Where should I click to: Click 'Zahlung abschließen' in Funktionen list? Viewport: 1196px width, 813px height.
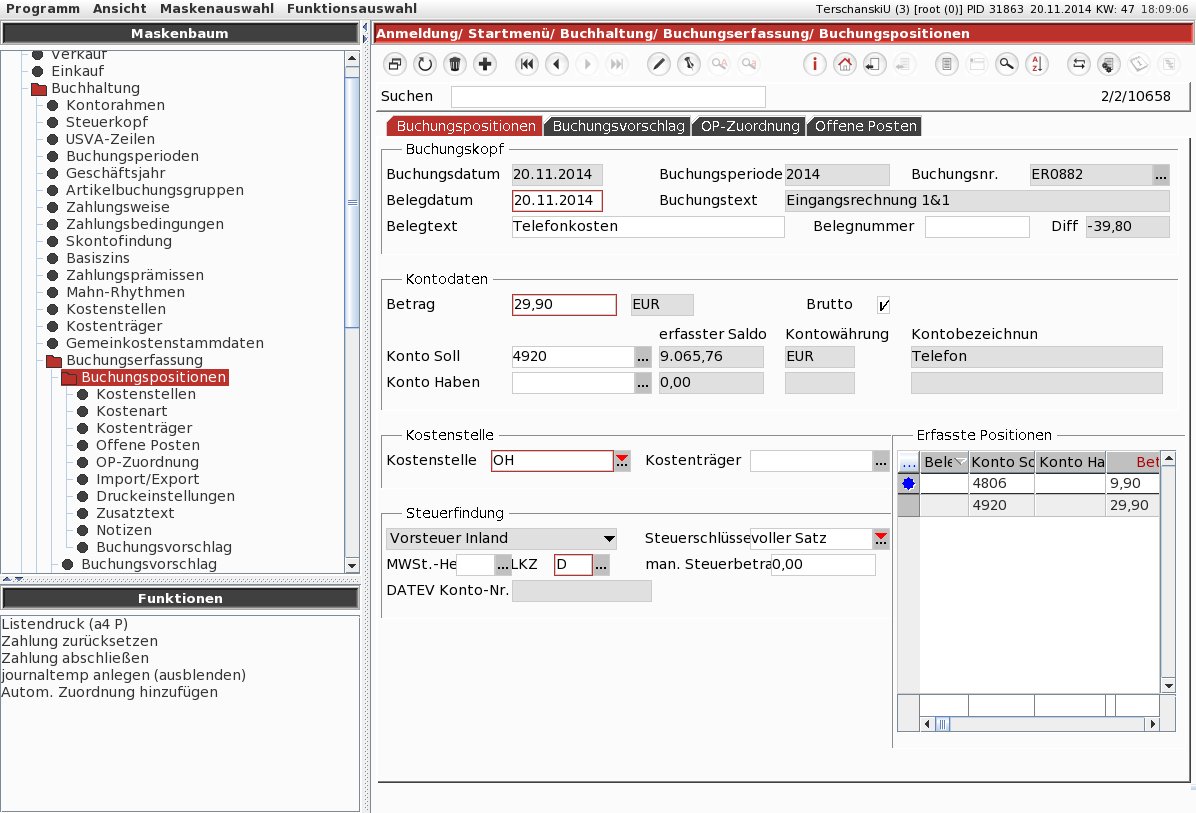pyautogui.click(x=75, y=658)
